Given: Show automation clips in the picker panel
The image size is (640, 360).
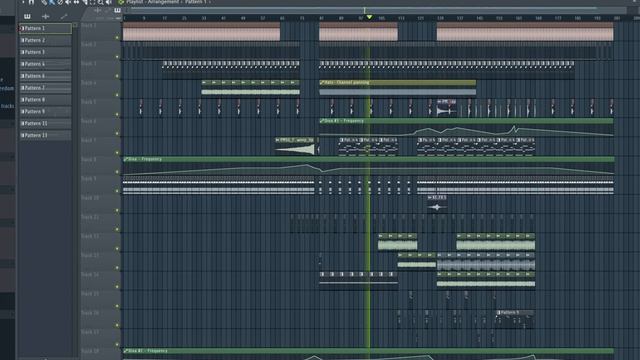Looking at the screenshot, I should (63, 17).
